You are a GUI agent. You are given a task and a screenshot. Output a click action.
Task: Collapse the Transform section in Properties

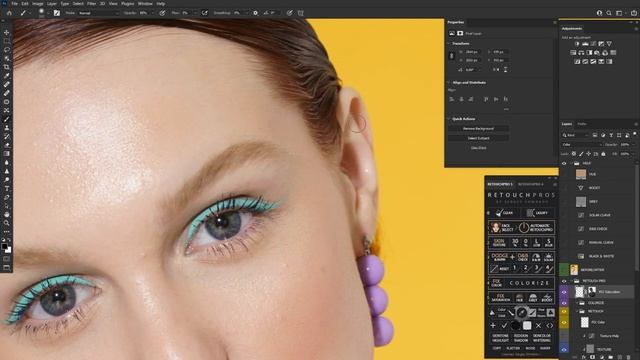coord(449,43)
